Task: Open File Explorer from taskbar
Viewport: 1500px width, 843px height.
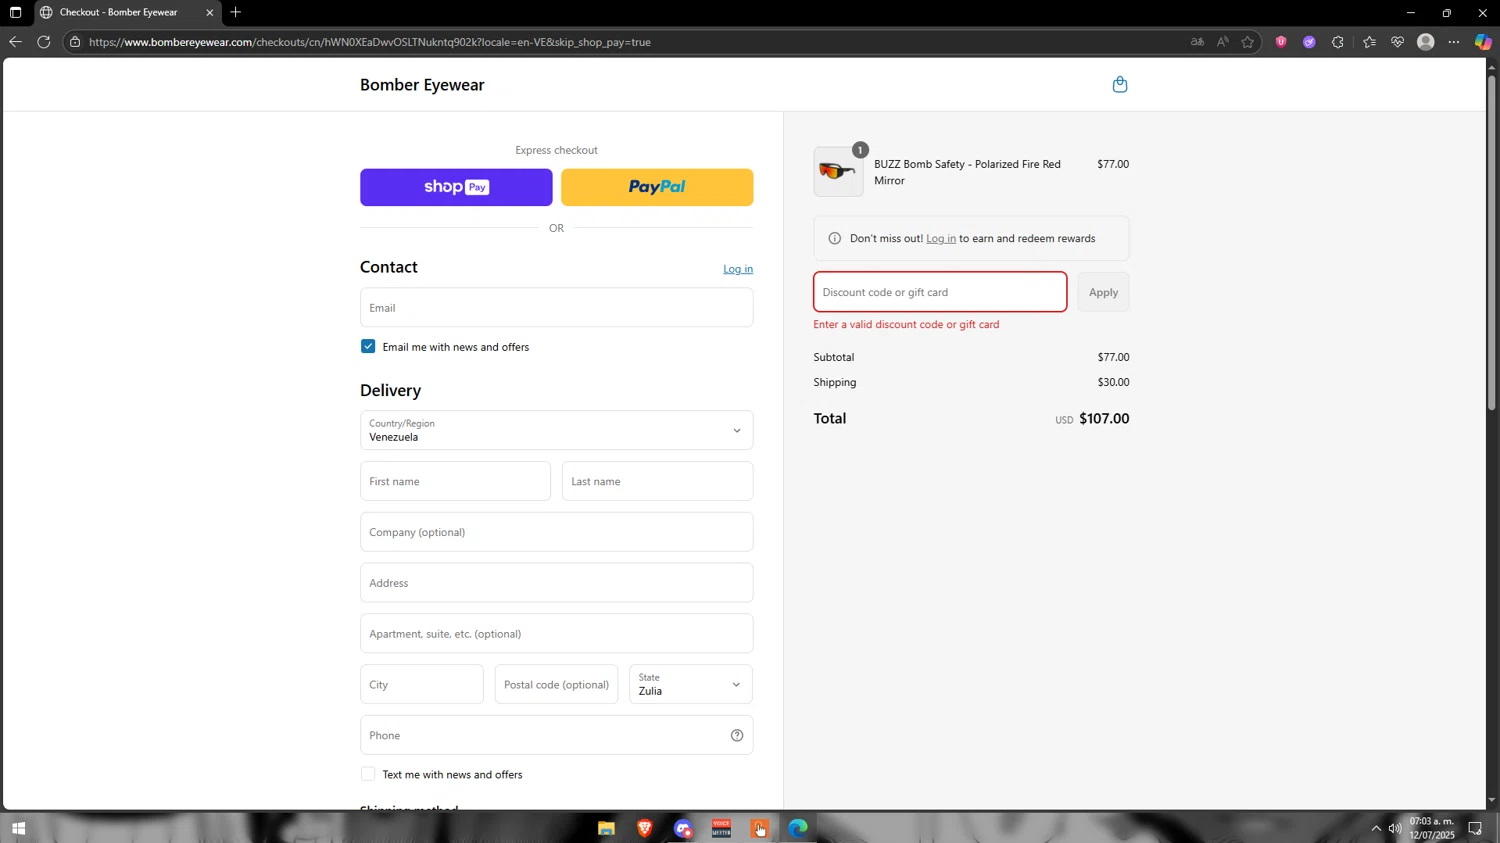Action: (x=606, y=829)
